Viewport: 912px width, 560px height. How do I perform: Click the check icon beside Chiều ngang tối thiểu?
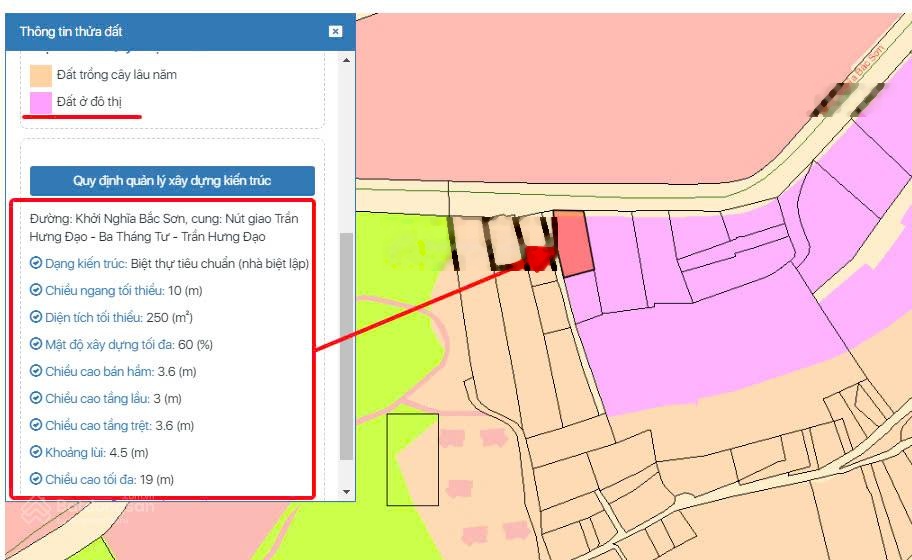(36, 290)
